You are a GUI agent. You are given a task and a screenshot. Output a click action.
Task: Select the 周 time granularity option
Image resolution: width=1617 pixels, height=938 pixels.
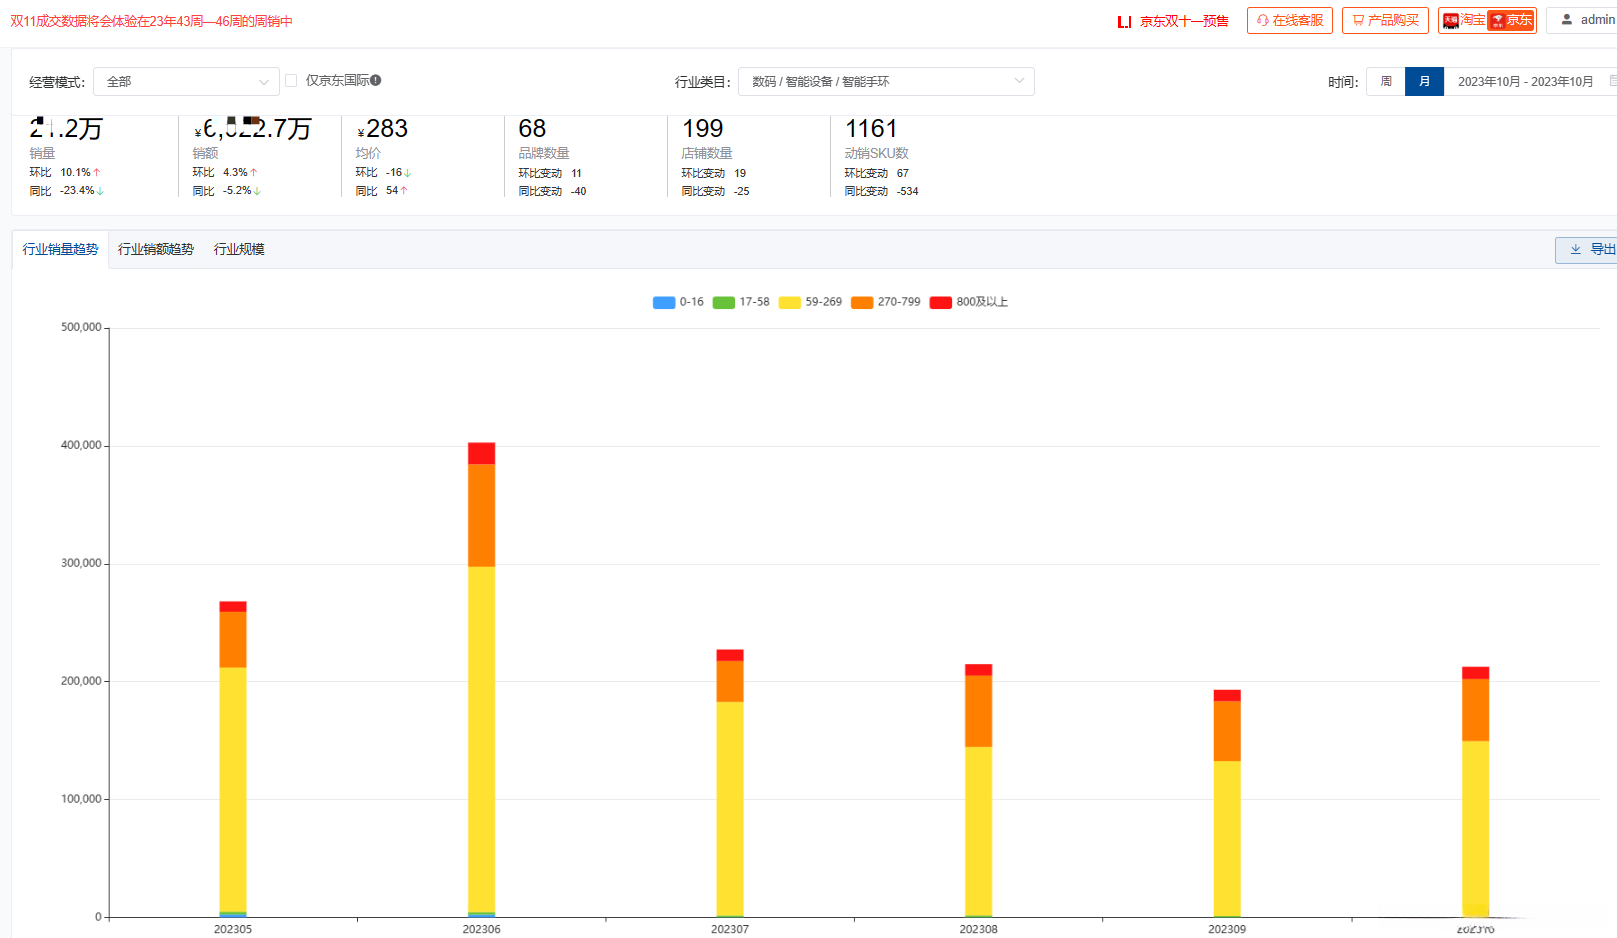click(1386, 81)
